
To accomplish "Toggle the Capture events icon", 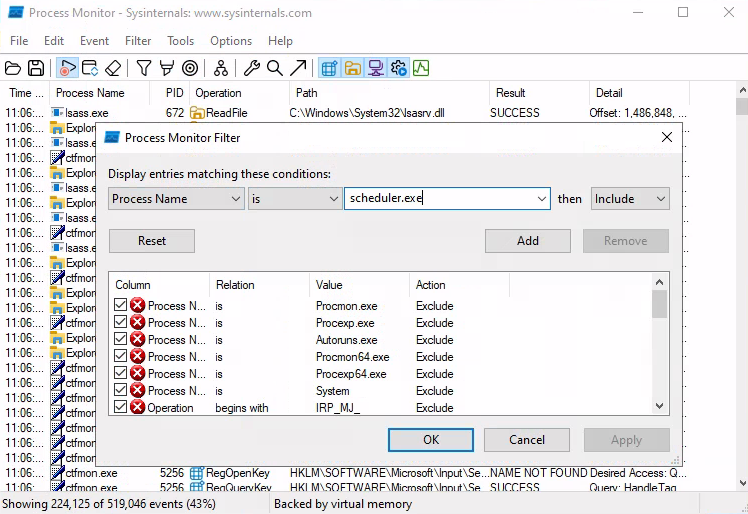I will [67, 68].
